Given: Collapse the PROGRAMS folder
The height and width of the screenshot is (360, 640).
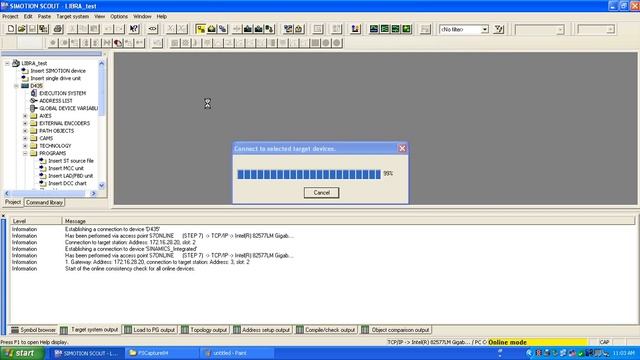Looking at the screenshot, I should pos(25,153).
